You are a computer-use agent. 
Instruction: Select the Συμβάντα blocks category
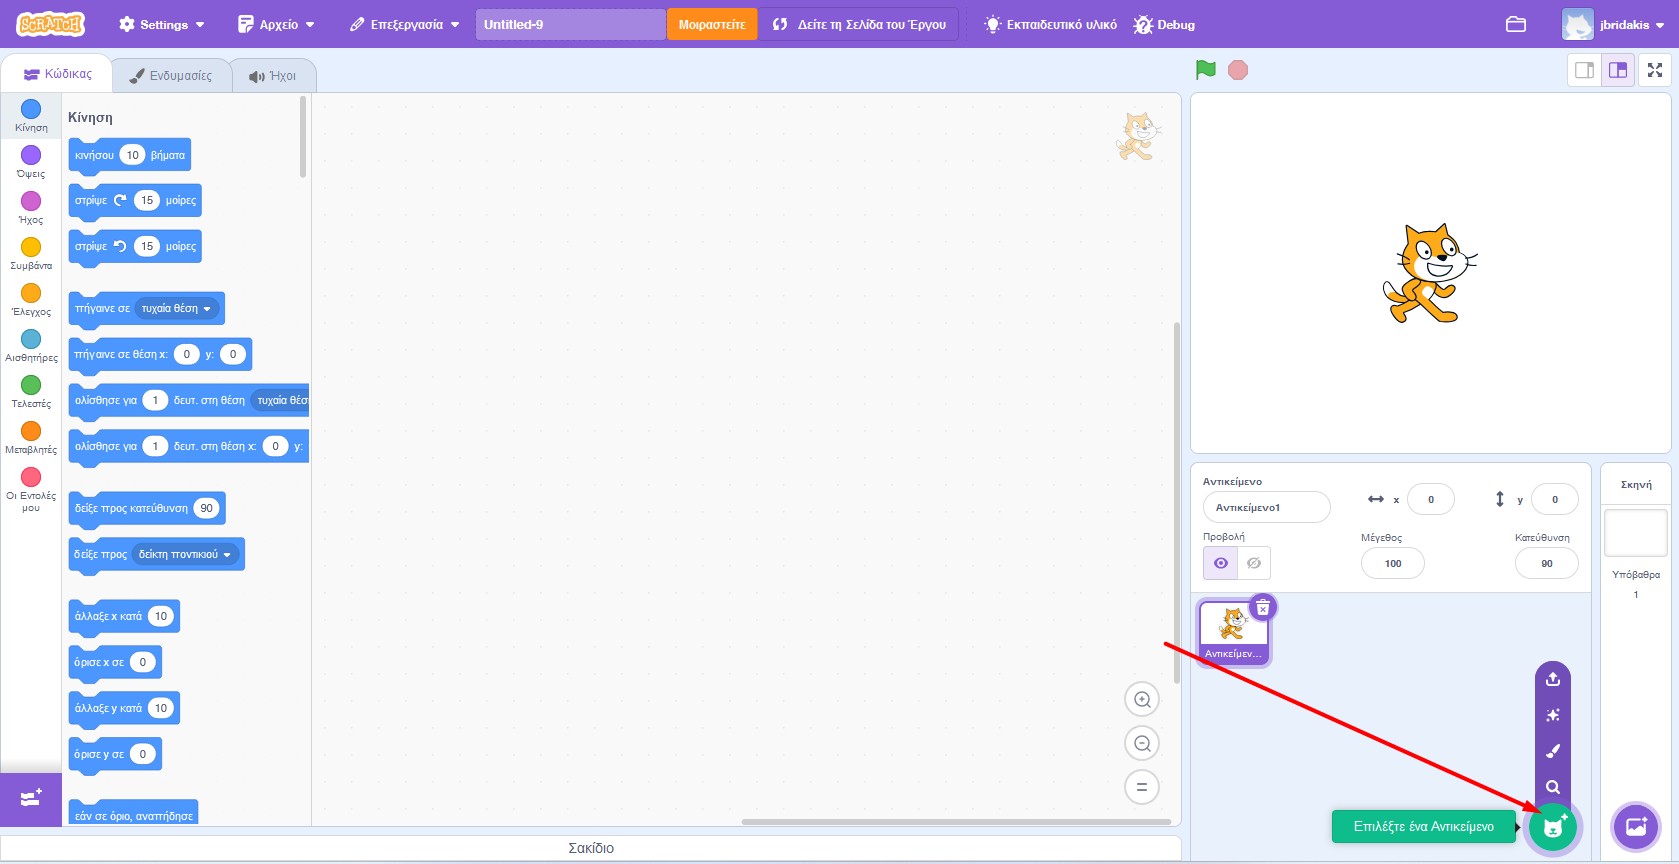[31, 254]
